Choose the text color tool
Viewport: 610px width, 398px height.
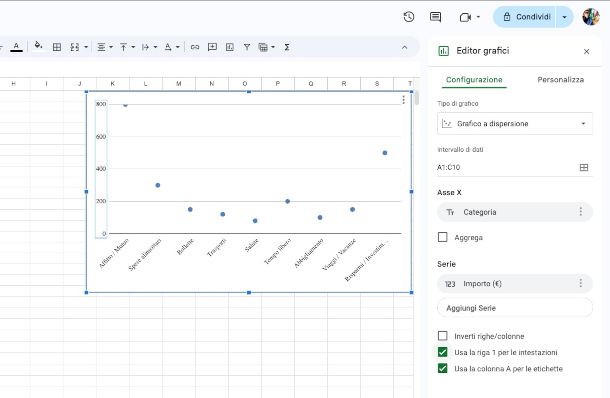[16, 47]
